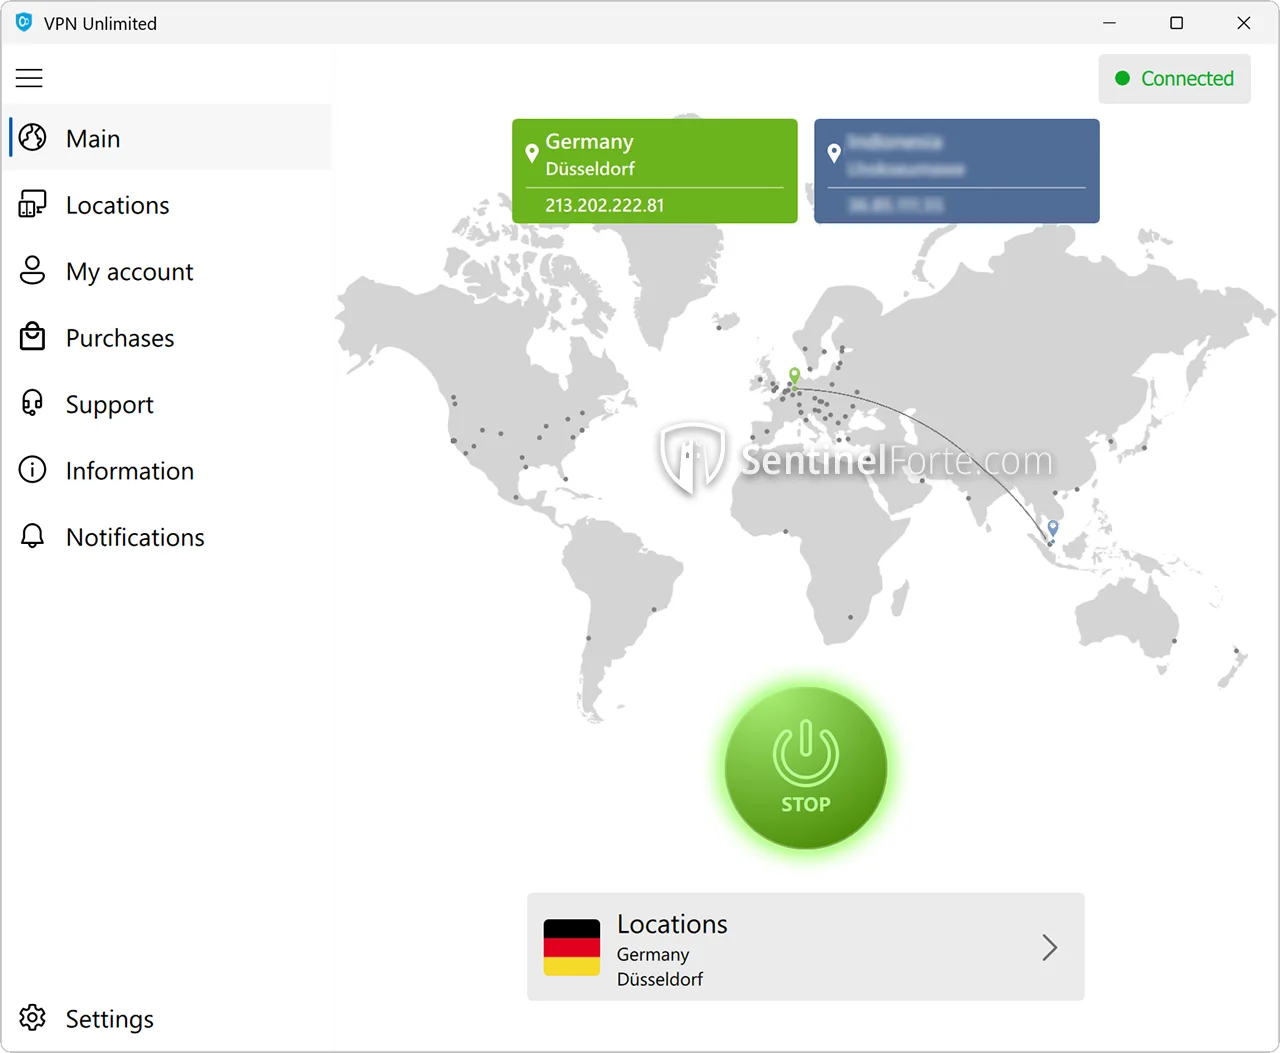Open Information section
This screenshot has height=1053, width=1280.
click(x=166, y=471)
